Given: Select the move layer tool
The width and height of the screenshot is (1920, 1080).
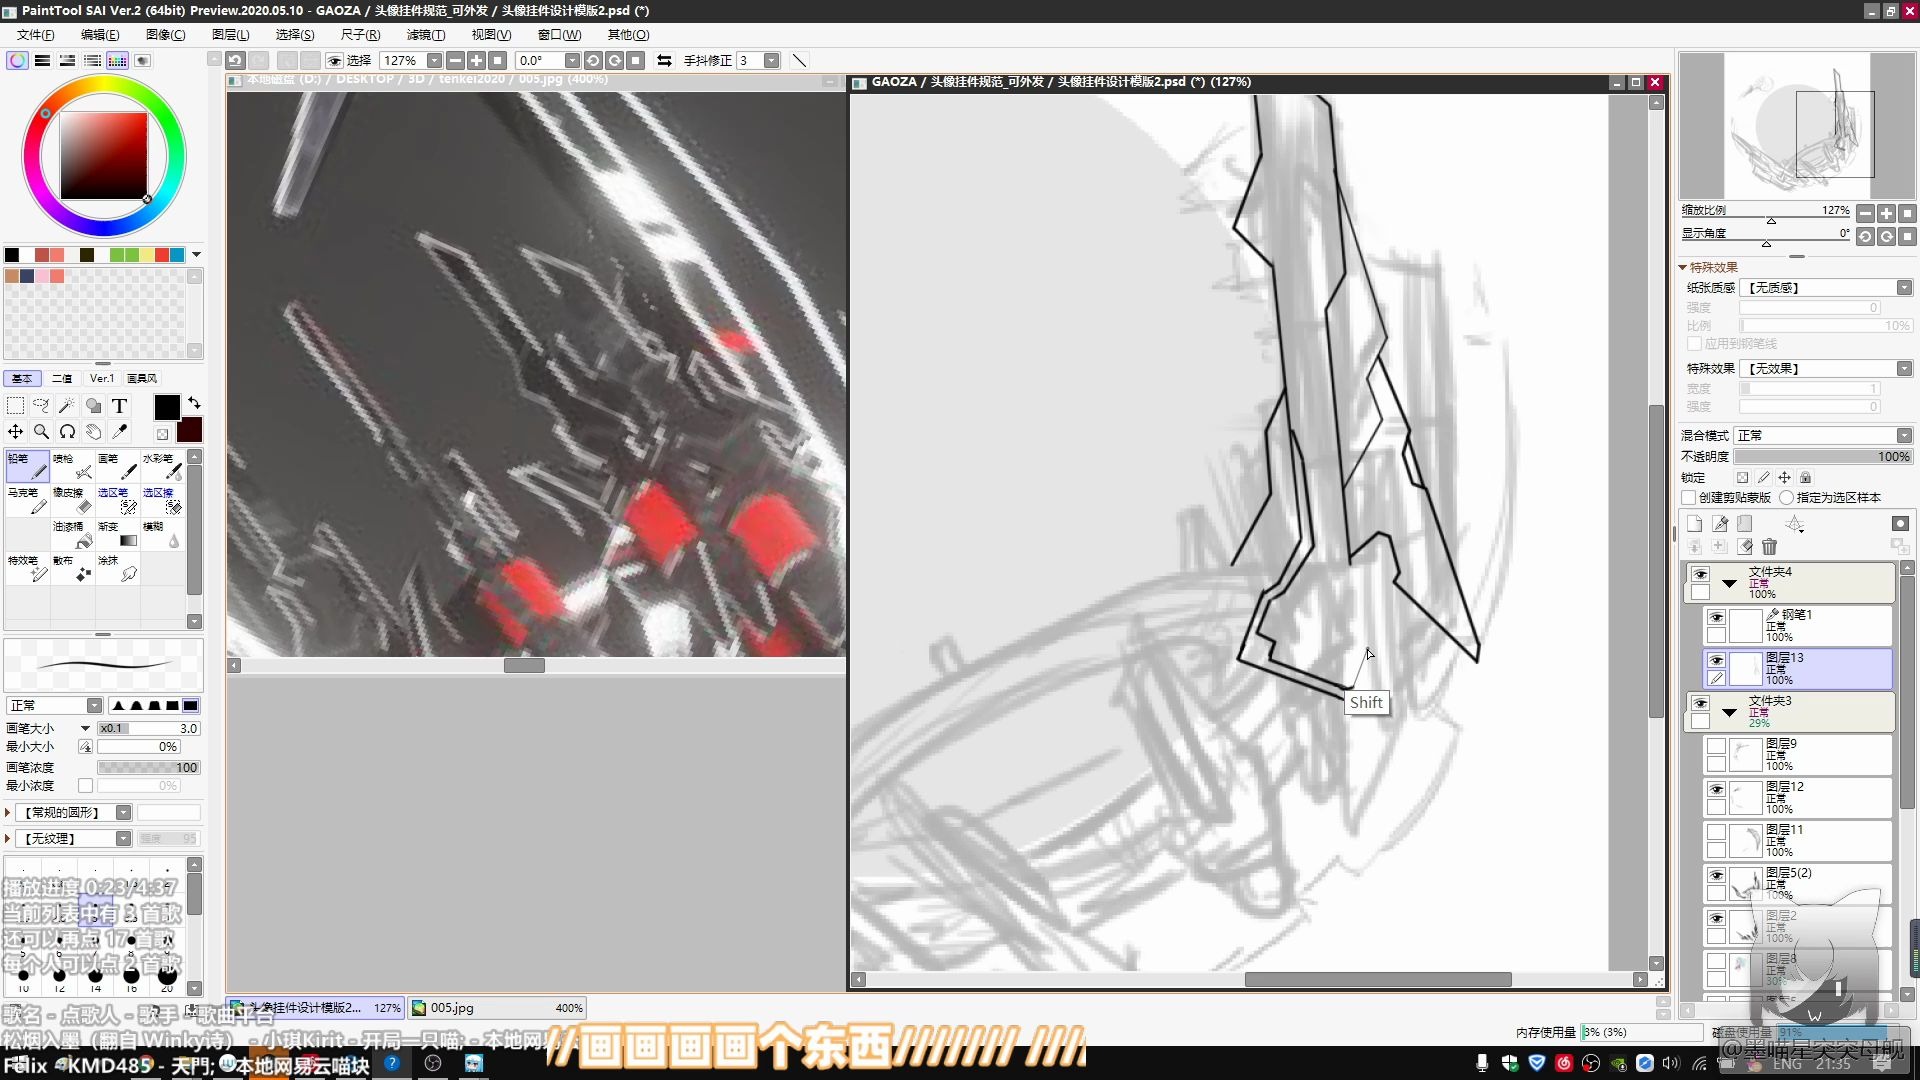Looking at the screenshot, I should [16, 432].
